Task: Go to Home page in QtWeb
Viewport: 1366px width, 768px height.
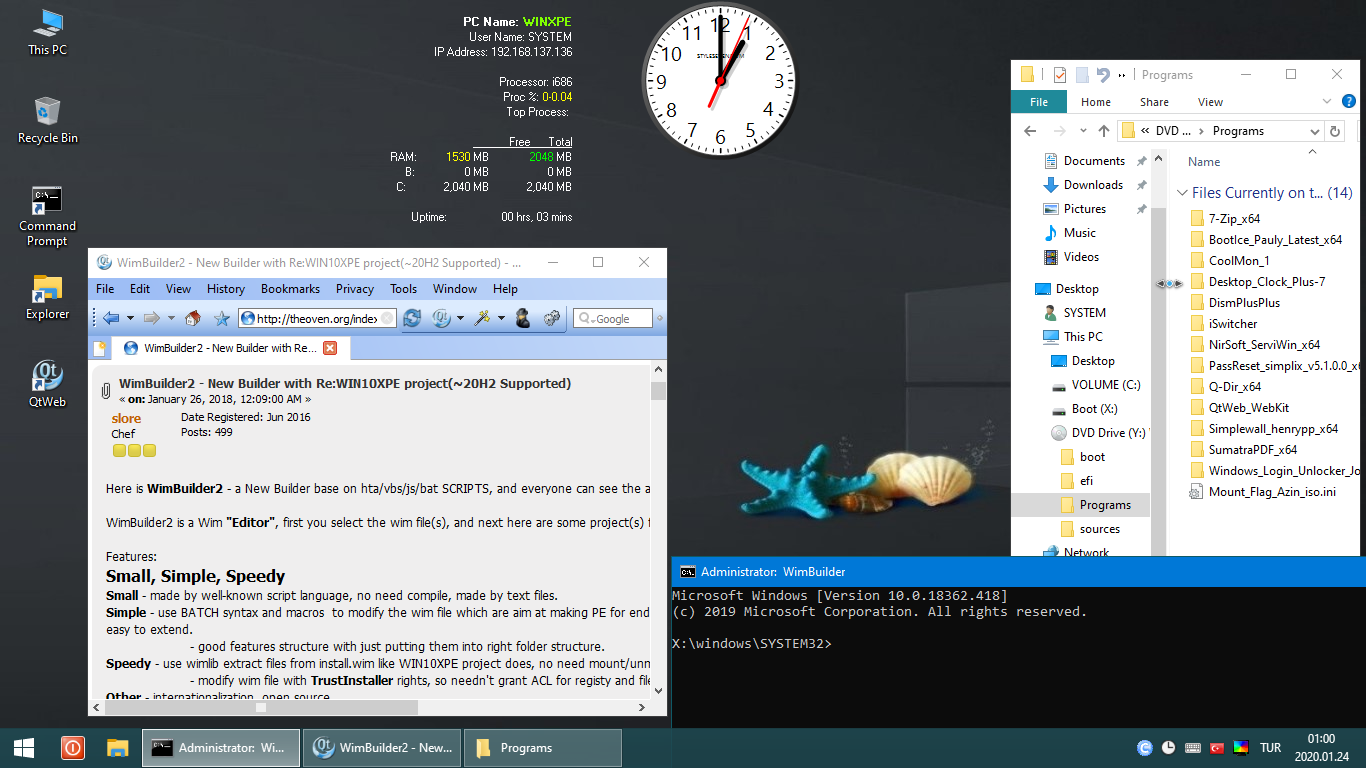Action: click(x=193, y=318)
